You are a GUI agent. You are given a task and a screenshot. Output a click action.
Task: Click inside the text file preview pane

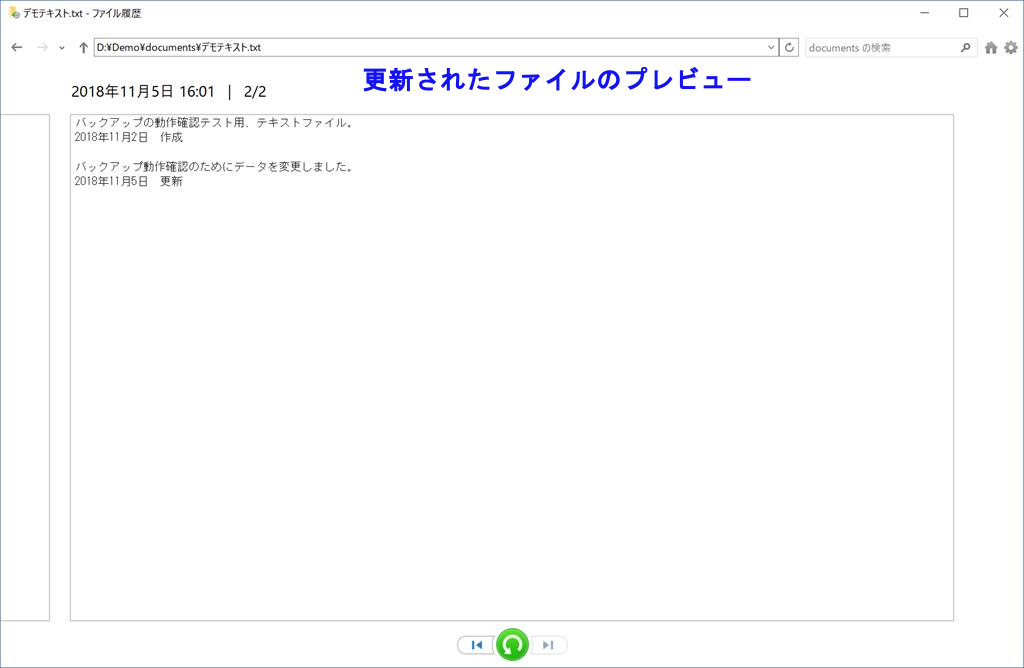(x=511, y=400)
